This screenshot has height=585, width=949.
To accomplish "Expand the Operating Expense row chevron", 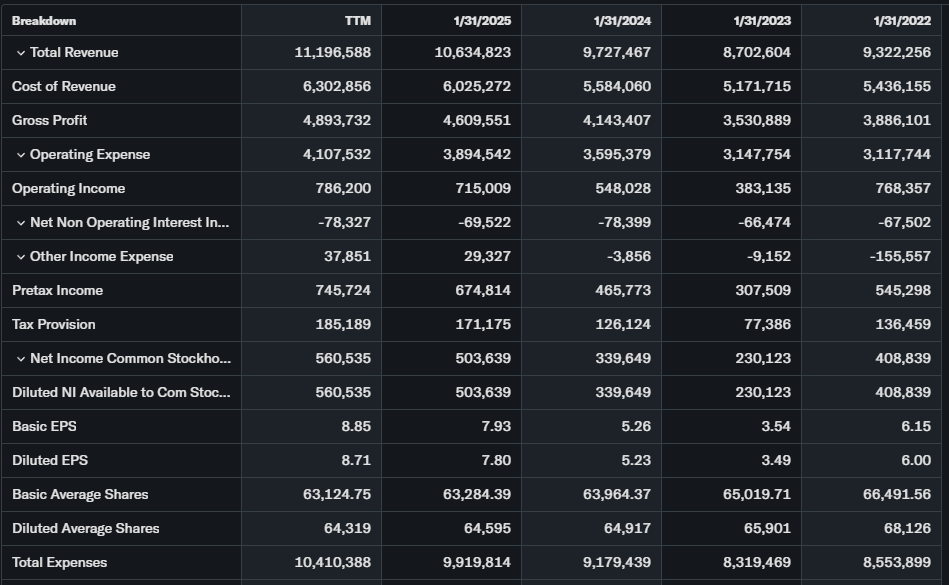I will 21,155.
